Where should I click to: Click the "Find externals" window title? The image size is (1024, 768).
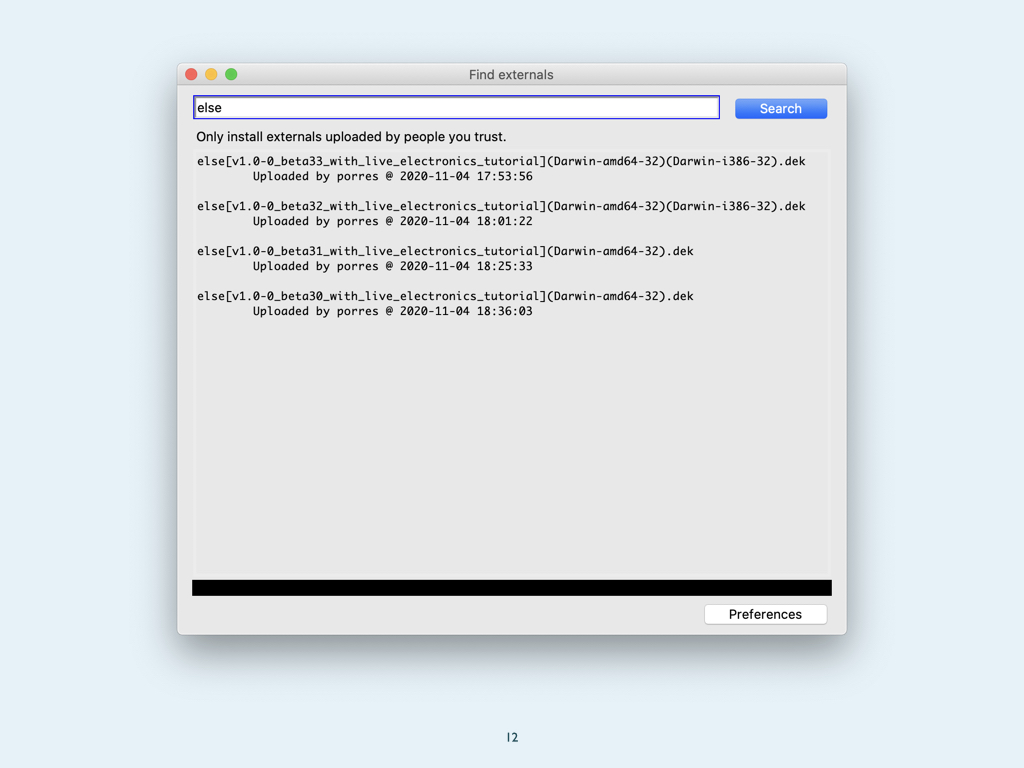(x=511, y=75)
